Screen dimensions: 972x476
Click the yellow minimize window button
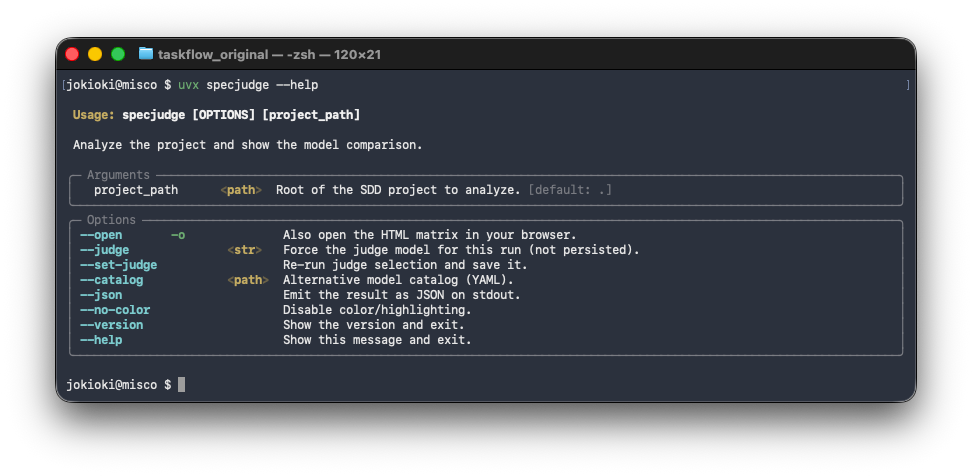pos(95,54)
